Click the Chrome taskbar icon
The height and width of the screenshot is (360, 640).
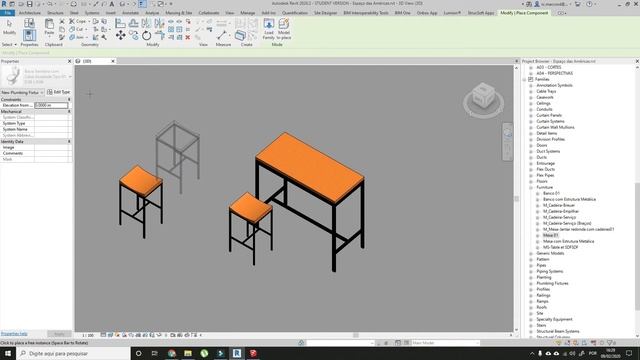pos(172,353)
